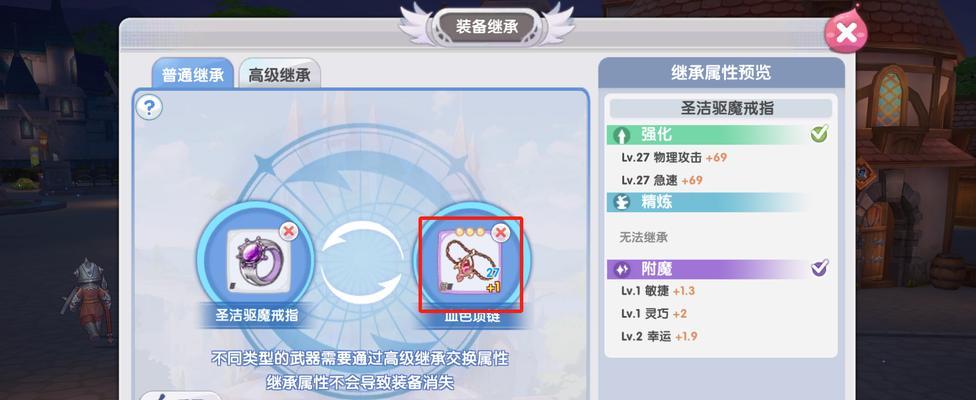Click the 精炼 anvil icon

coord(622,202)
